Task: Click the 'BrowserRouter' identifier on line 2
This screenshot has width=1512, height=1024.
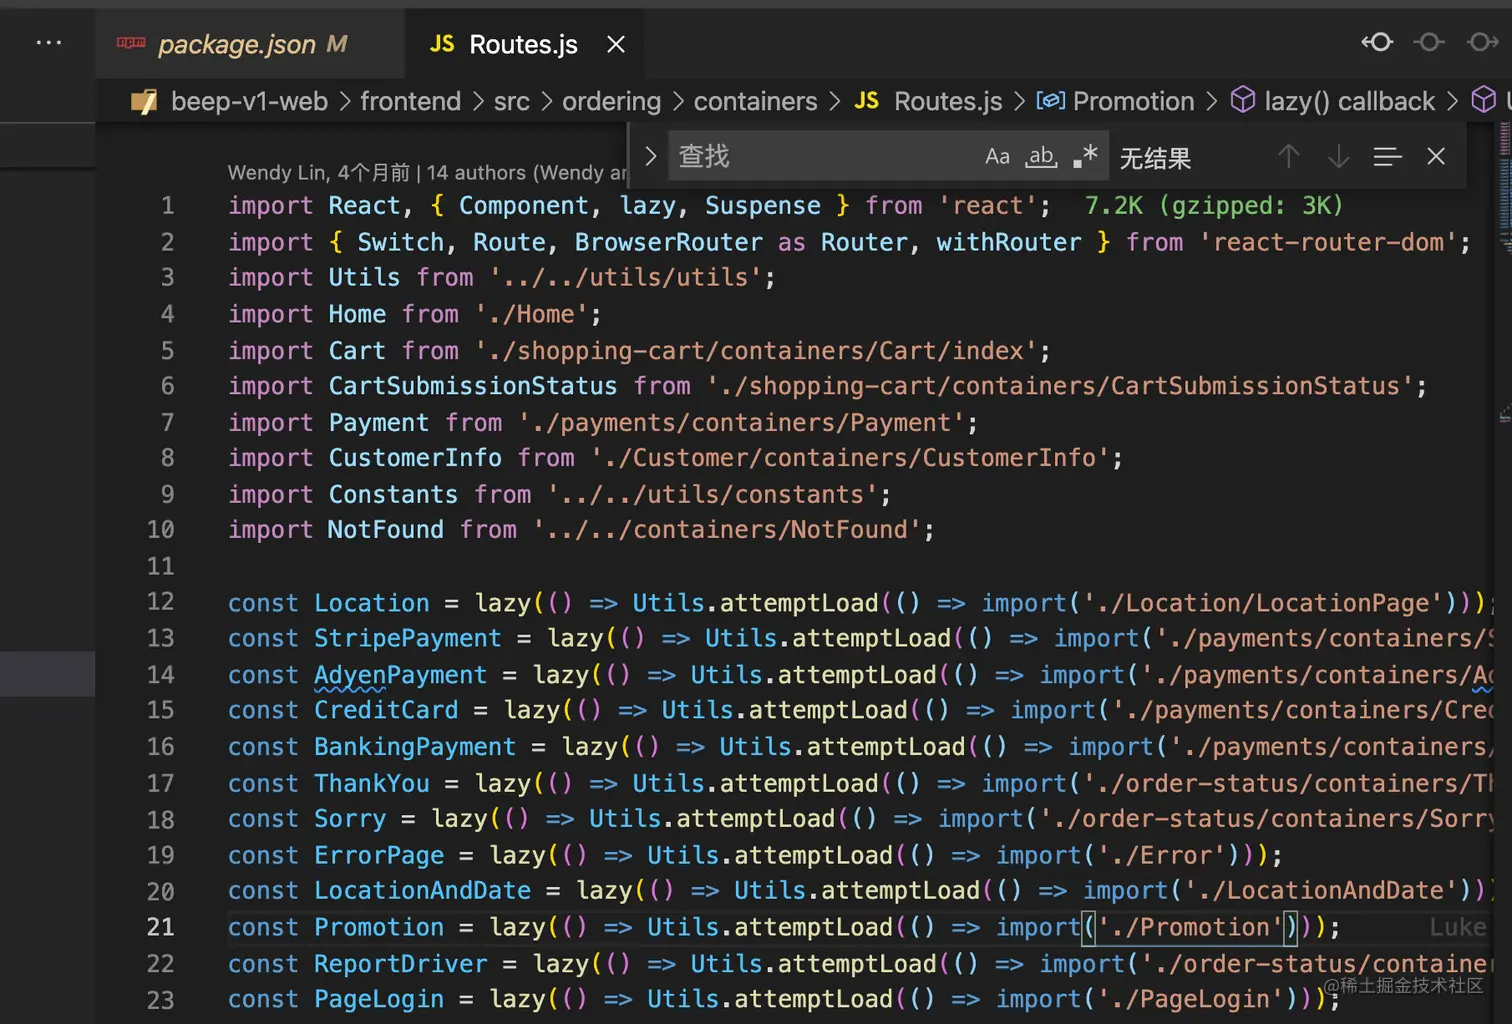Action: pos(668,242)
